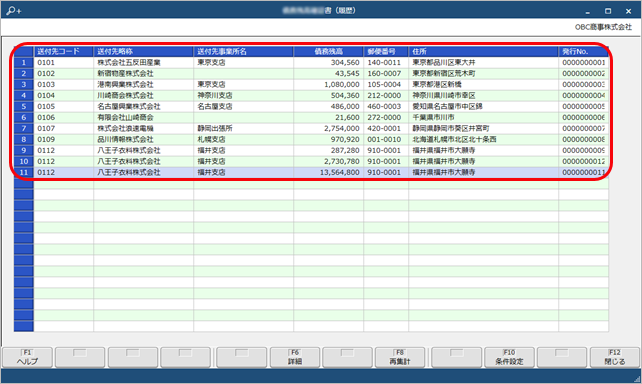The height and width of the screenshot is (384, 642).
Task: Select row header number 11
Action: coord(24,172)
